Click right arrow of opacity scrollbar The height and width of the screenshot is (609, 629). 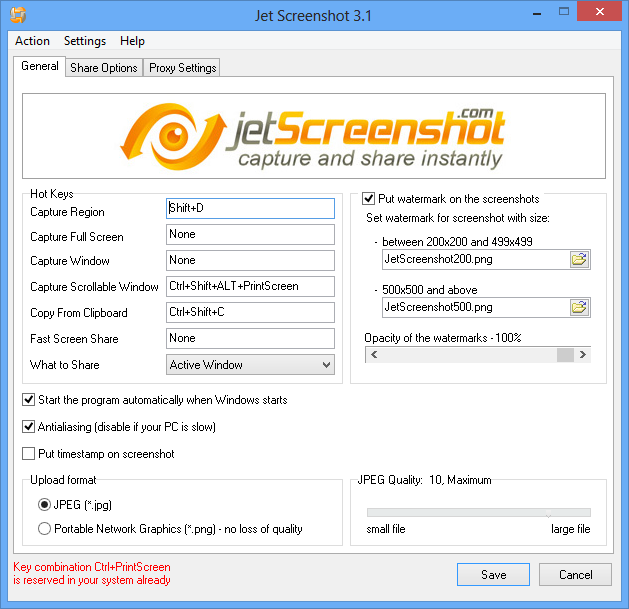pyautogui.click(x=582, y=355)
